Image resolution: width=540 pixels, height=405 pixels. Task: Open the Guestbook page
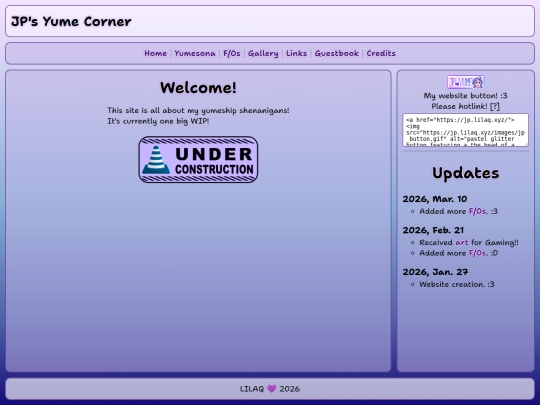tap(336, 53)
